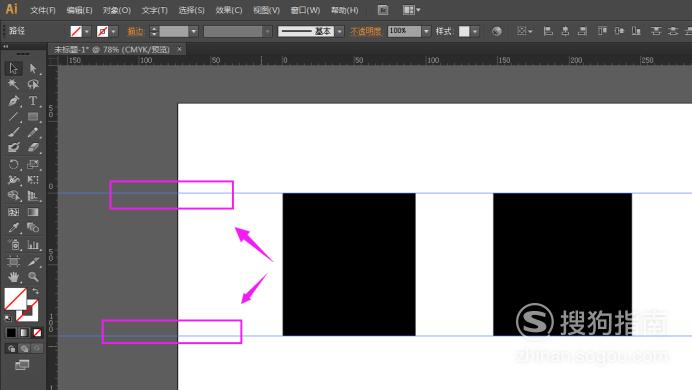Screen dimensions: 692x390
Task: Enable Draw Inside mode
Action: coord(37,349)
